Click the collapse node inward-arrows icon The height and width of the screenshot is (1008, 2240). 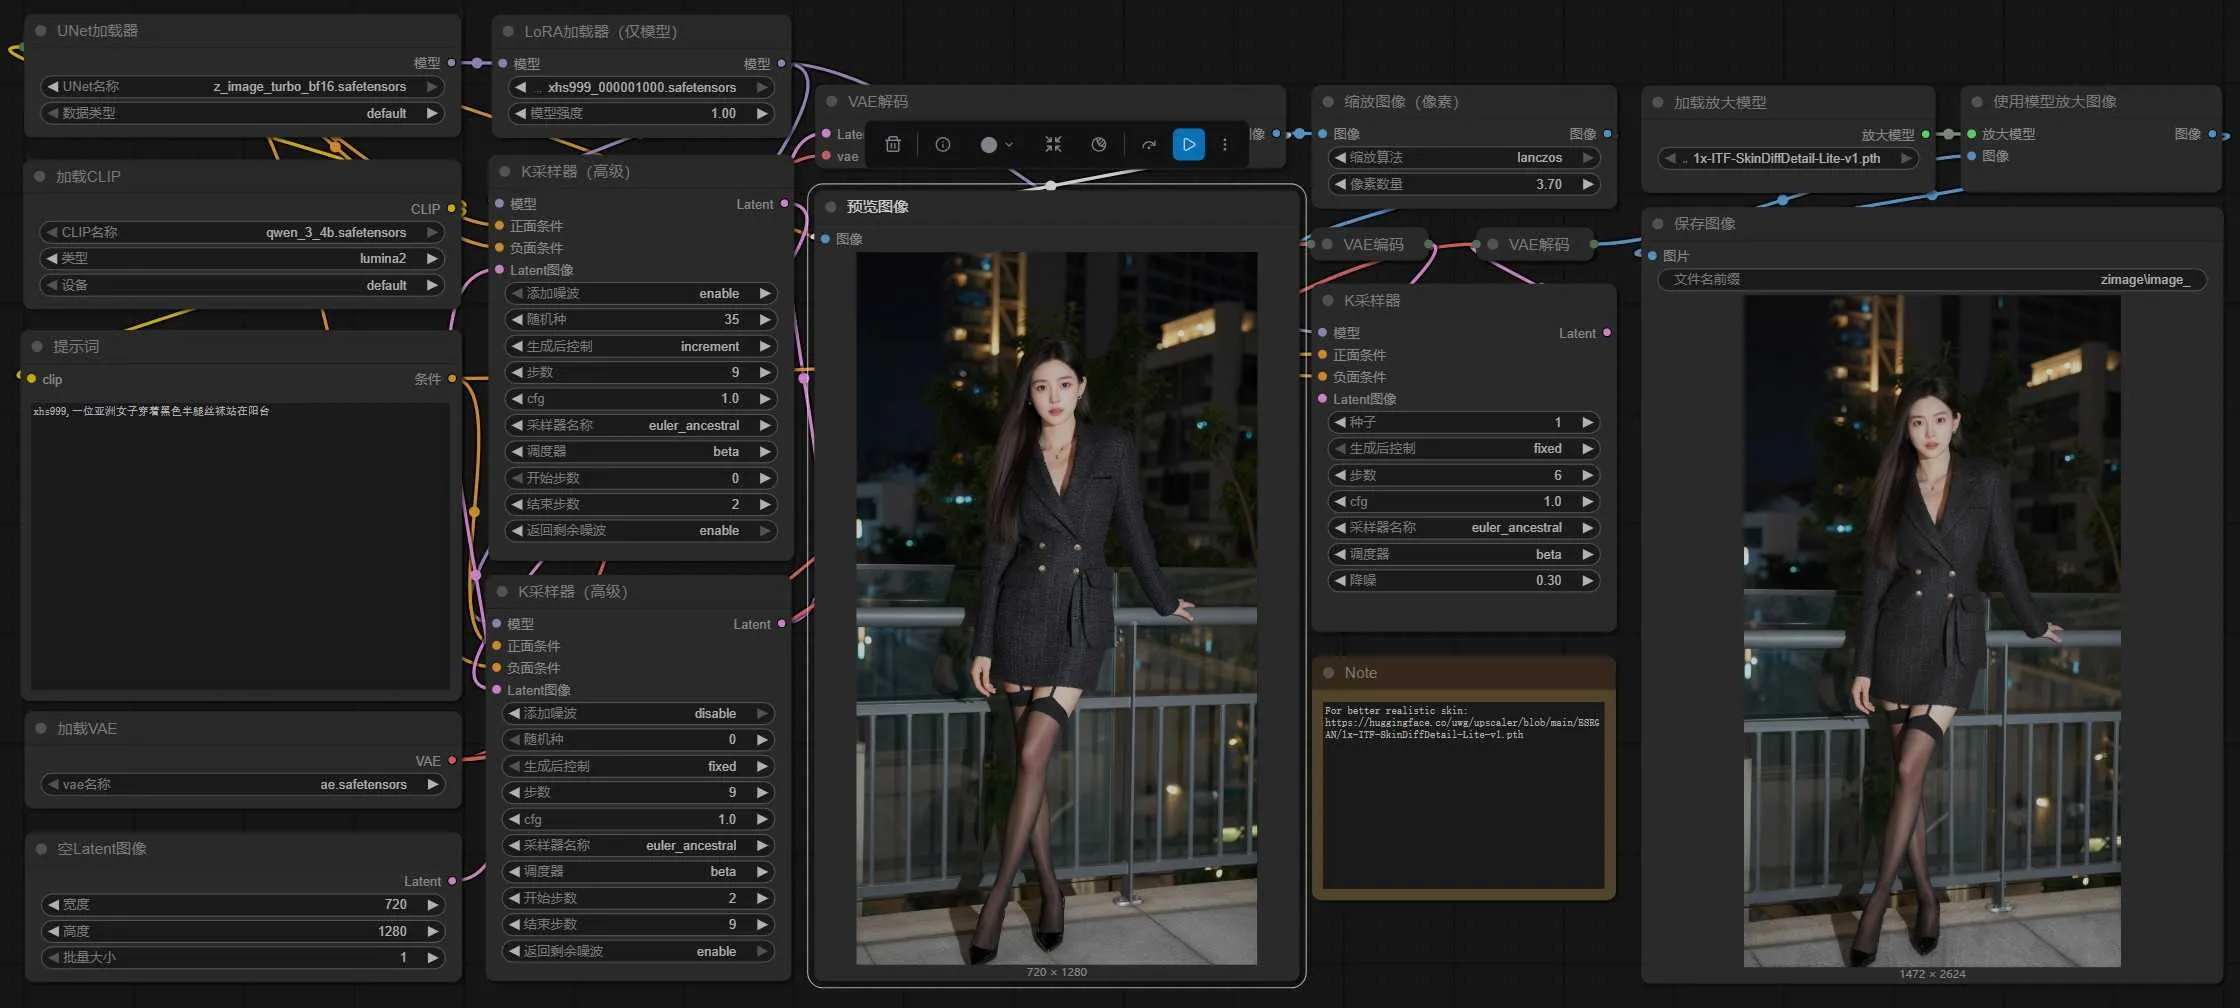coord(1053,145)
